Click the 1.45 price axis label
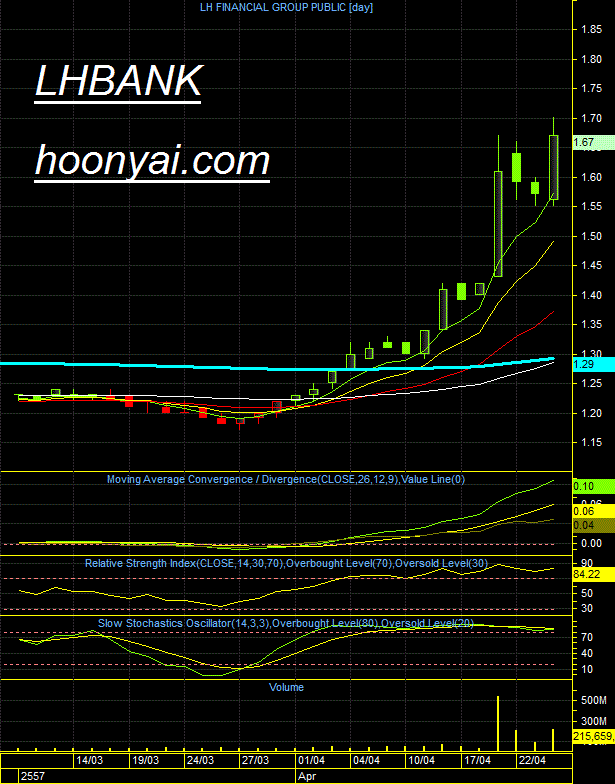The image size is (615, 784). [x=592, y=266]
